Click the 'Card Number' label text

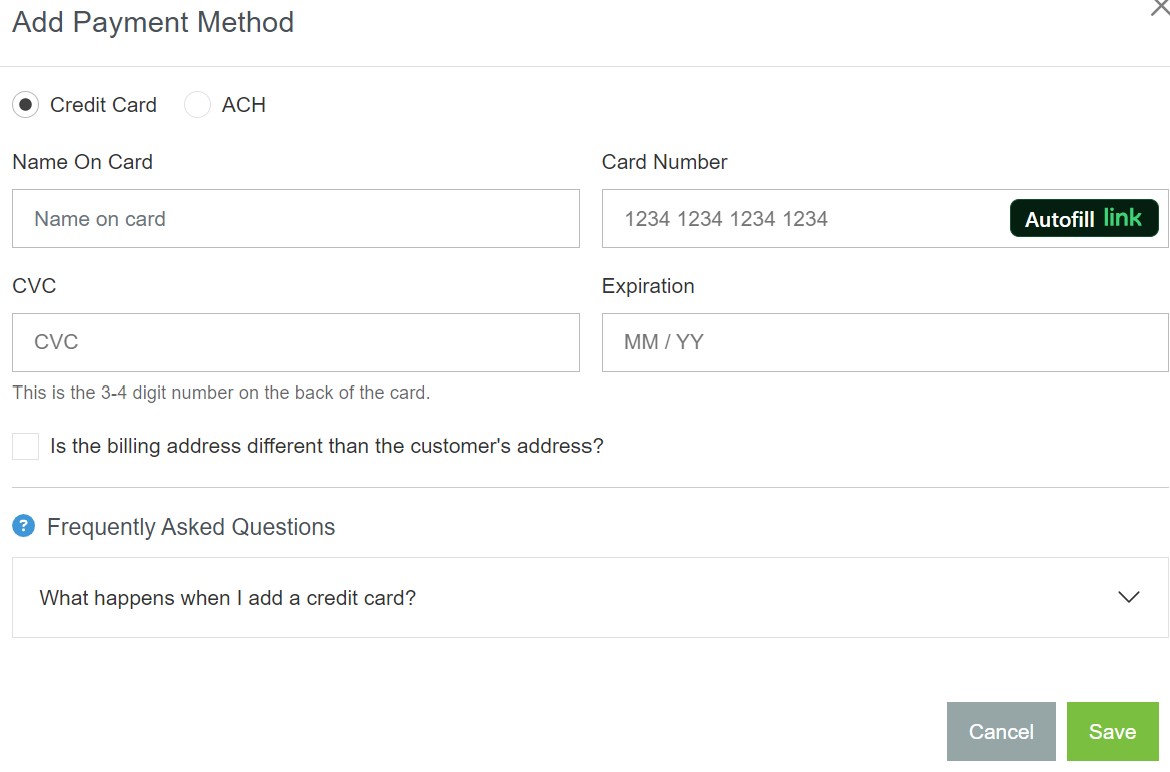pyautogui.click(x=664, y=162)
